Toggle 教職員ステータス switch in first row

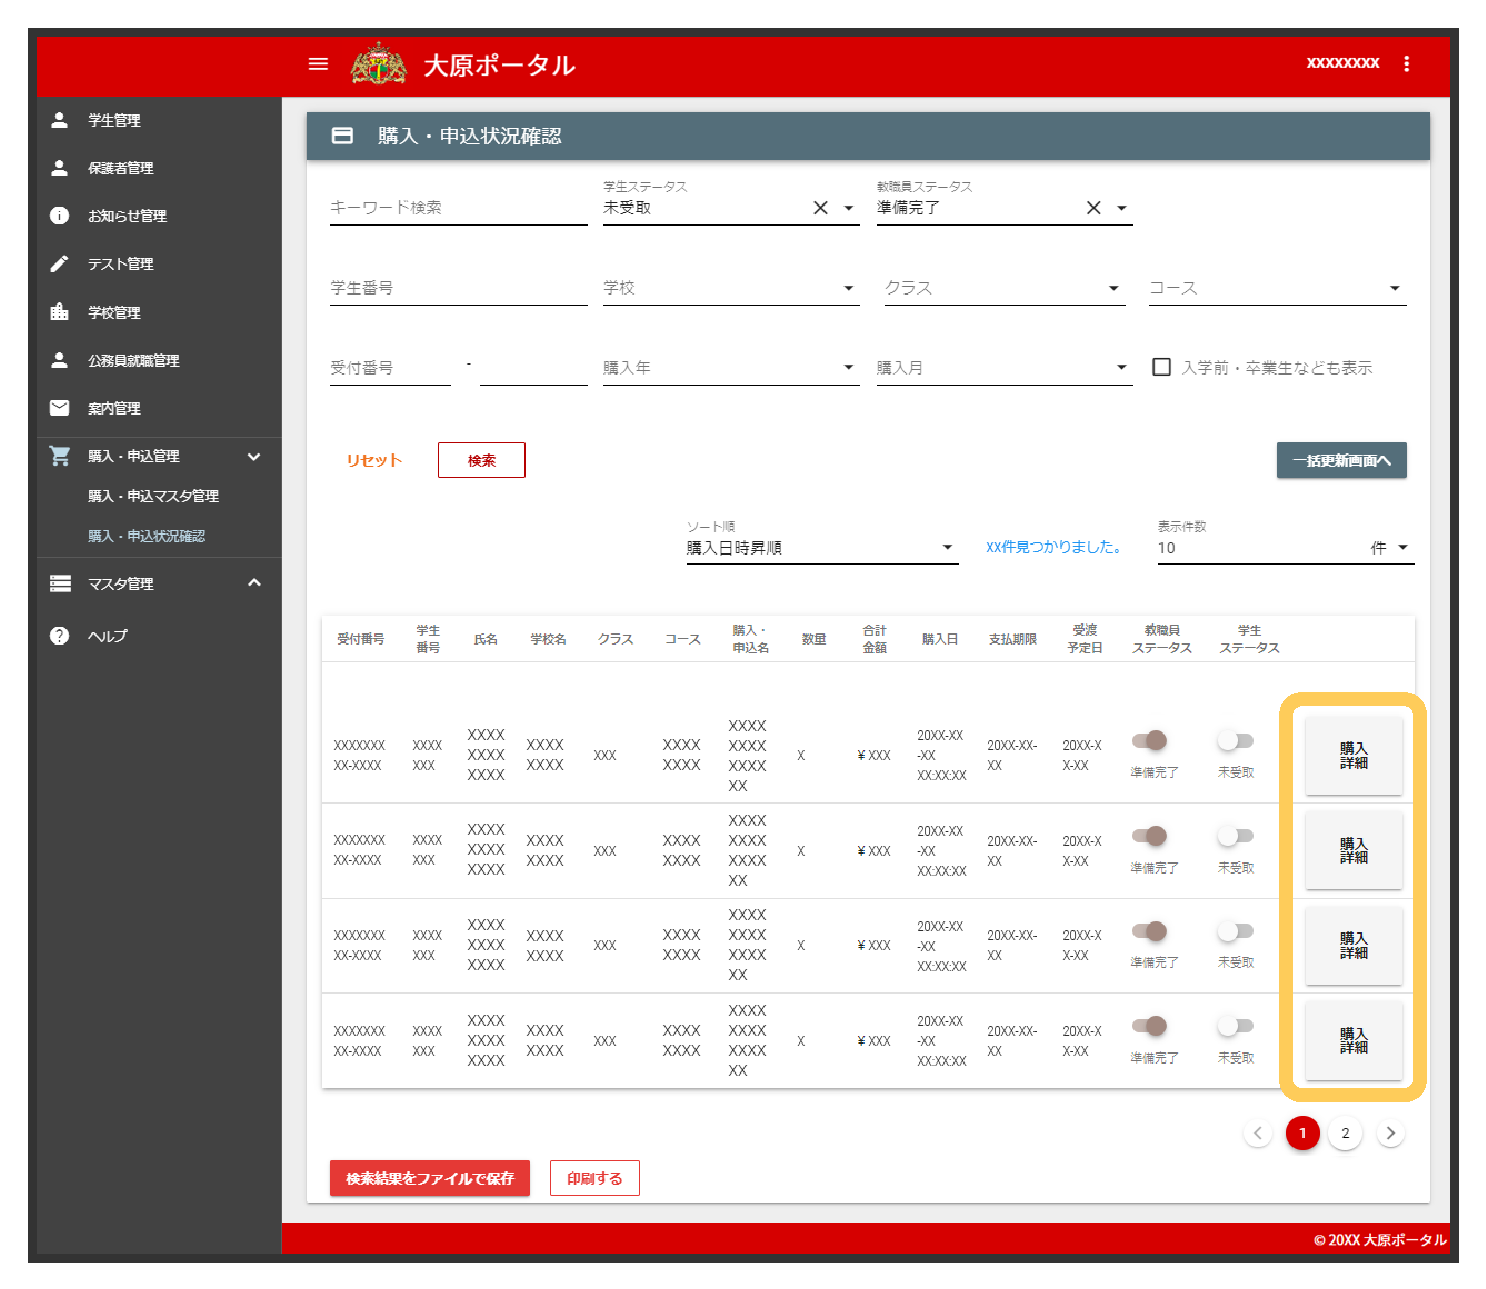(1150, 741)
